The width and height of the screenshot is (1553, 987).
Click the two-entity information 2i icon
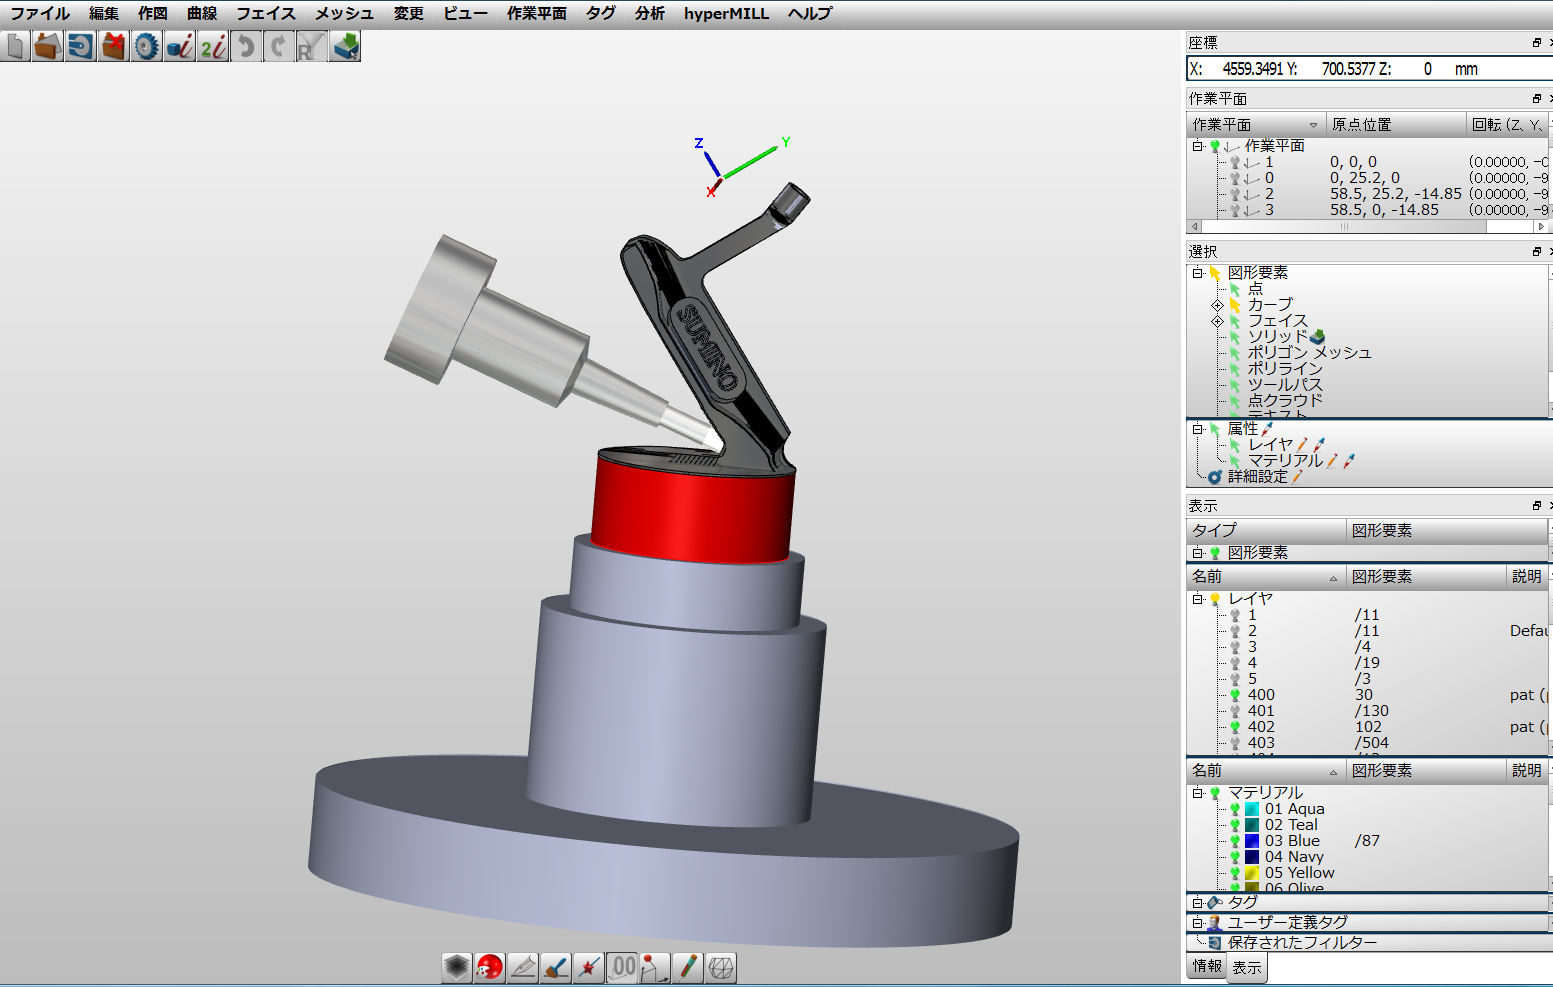tap(212, 47)
